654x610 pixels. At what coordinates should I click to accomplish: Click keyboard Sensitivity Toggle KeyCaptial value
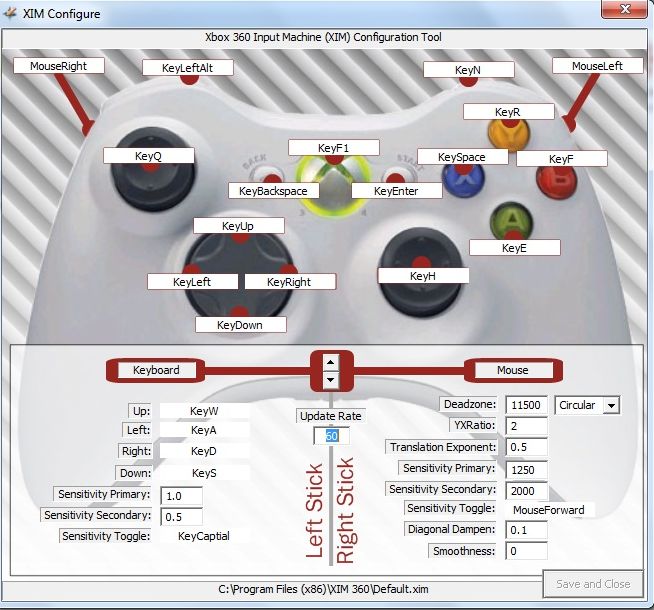204,536
